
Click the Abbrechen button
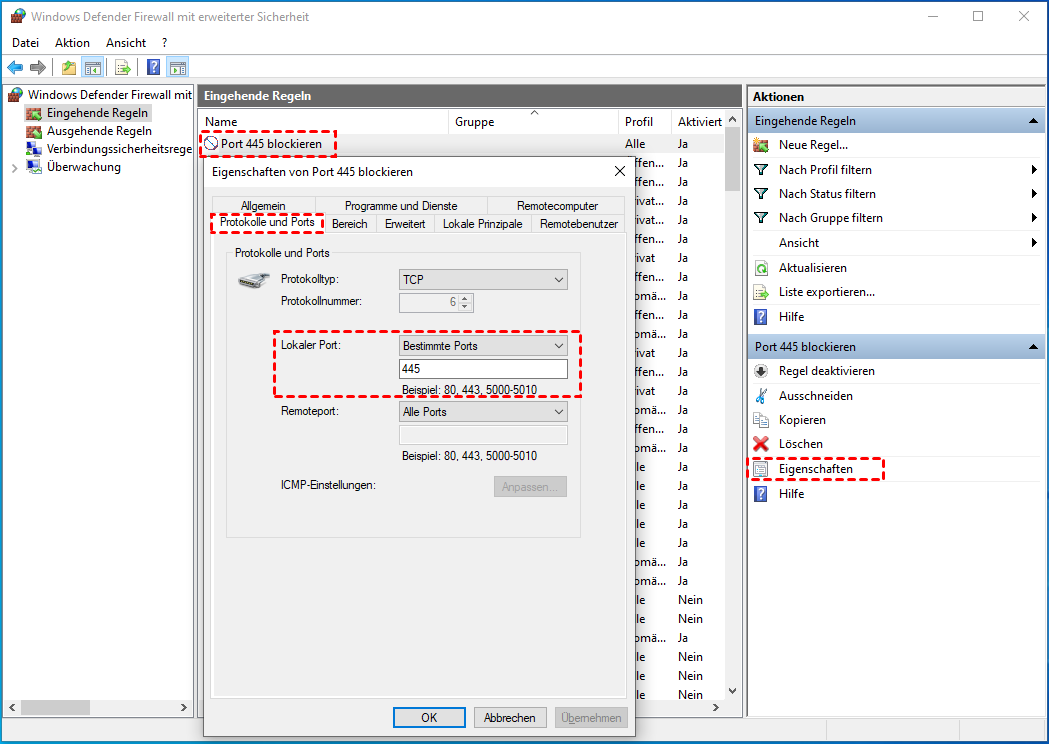click(510, 718)
